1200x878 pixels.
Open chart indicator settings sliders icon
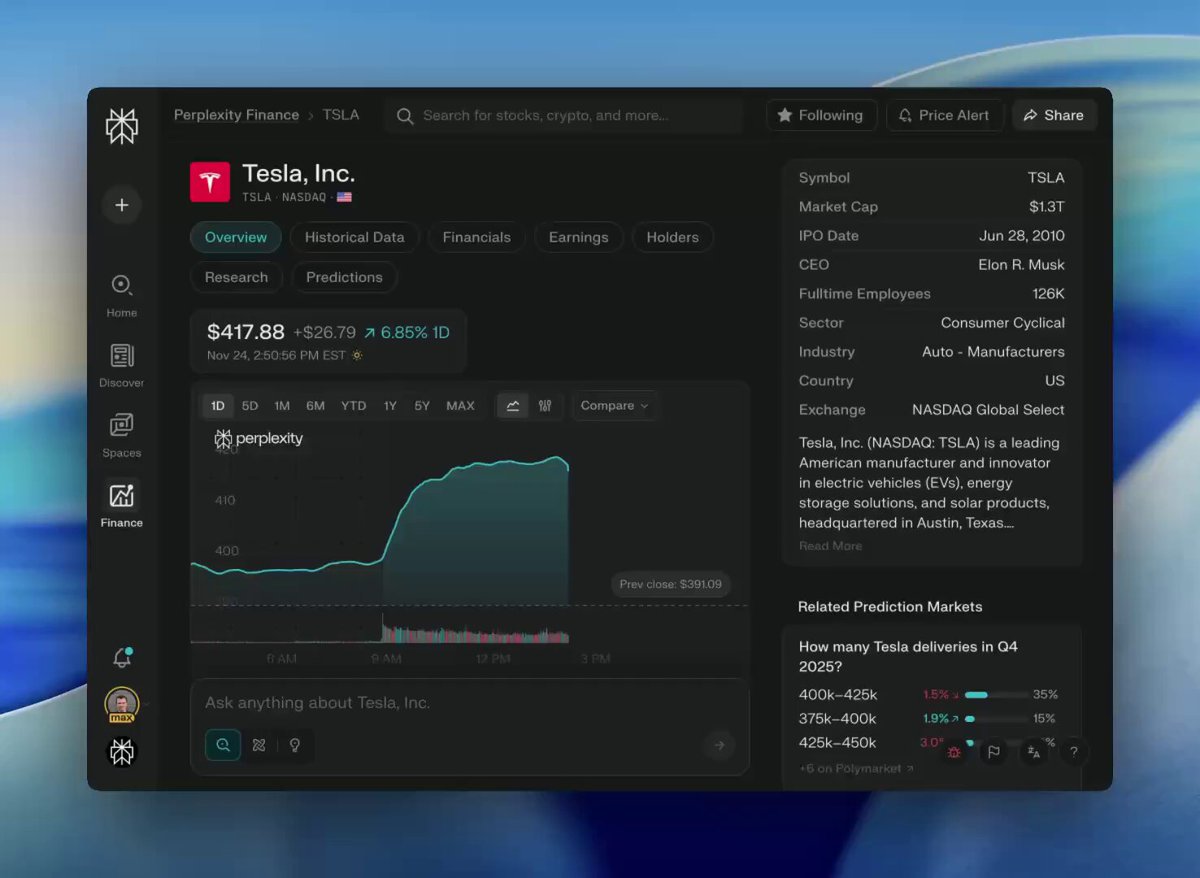pyautogui.click(x=545, y=405)
